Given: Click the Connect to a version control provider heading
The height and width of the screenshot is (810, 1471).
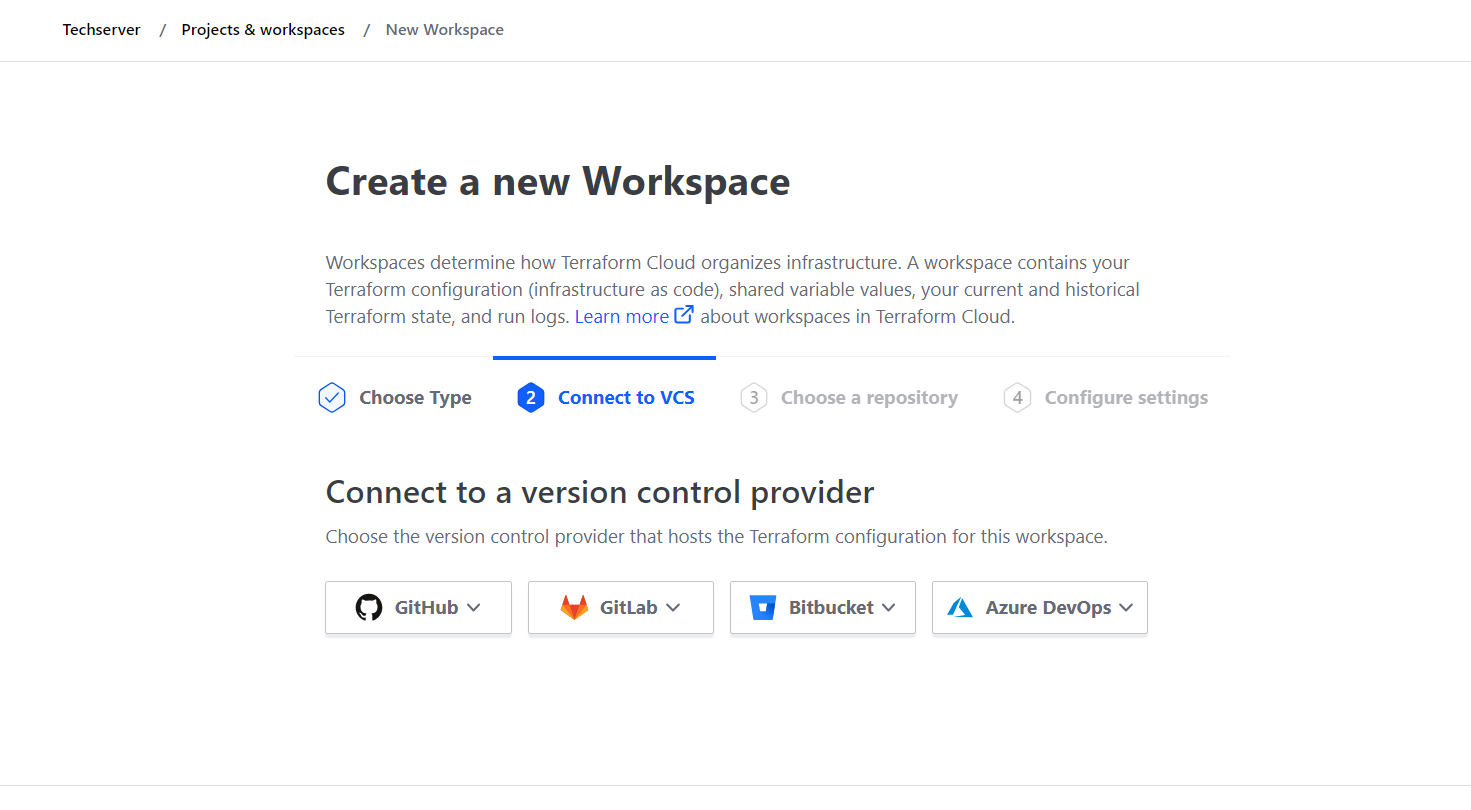Looking at the screenshot, I should 600,492.
